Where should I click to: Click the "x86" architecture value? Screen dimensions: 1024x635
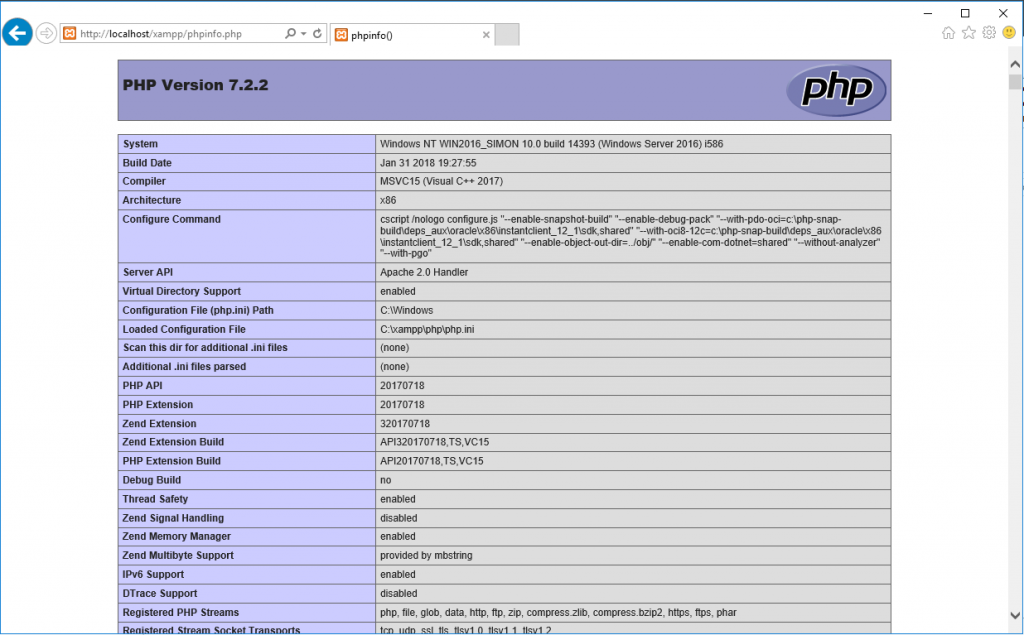pyautogui.click(x=388, y=200)
